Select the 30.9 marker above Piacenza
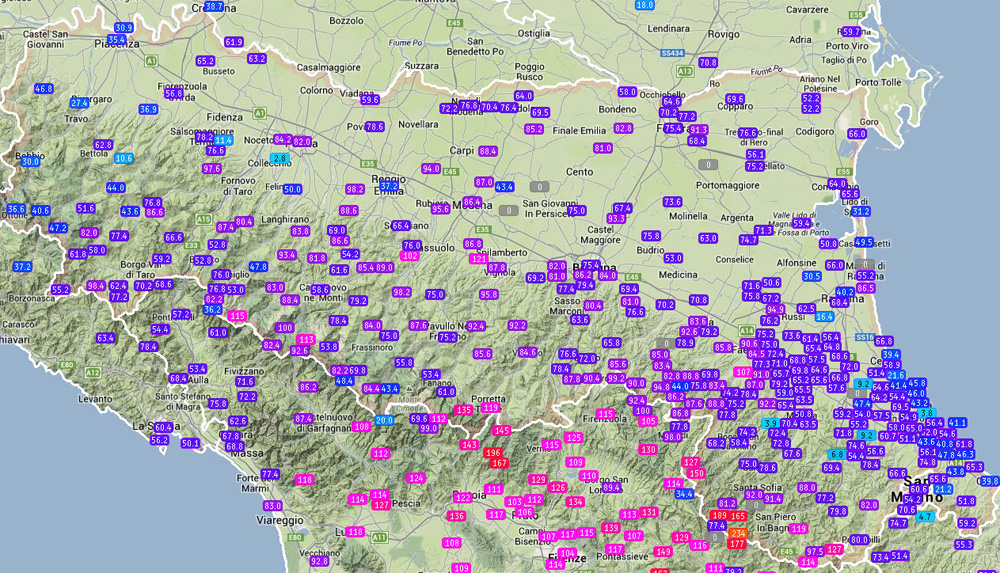The image size is (1000, 573). pos(124,27)
